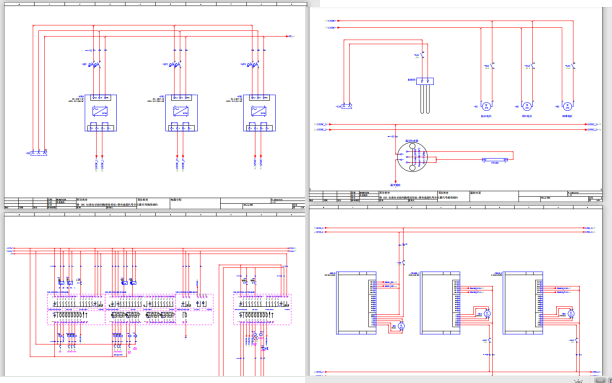This screenshot has height=383, width=612.
Task: Select the middle drive module in bottom-right sheet
Action: 440,303
